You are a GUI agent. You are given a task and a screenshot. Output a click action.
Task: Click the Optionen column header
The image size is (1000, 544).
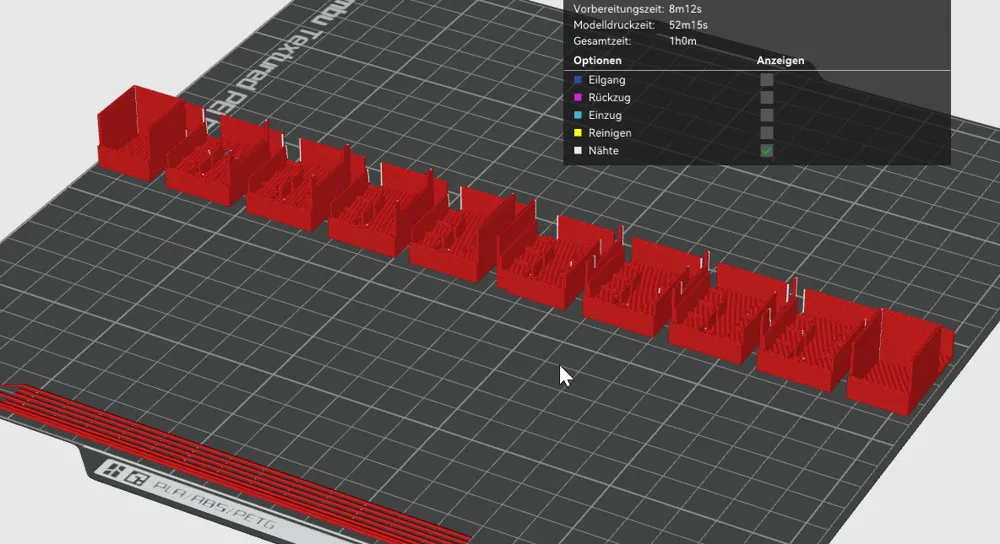point(597,61)
